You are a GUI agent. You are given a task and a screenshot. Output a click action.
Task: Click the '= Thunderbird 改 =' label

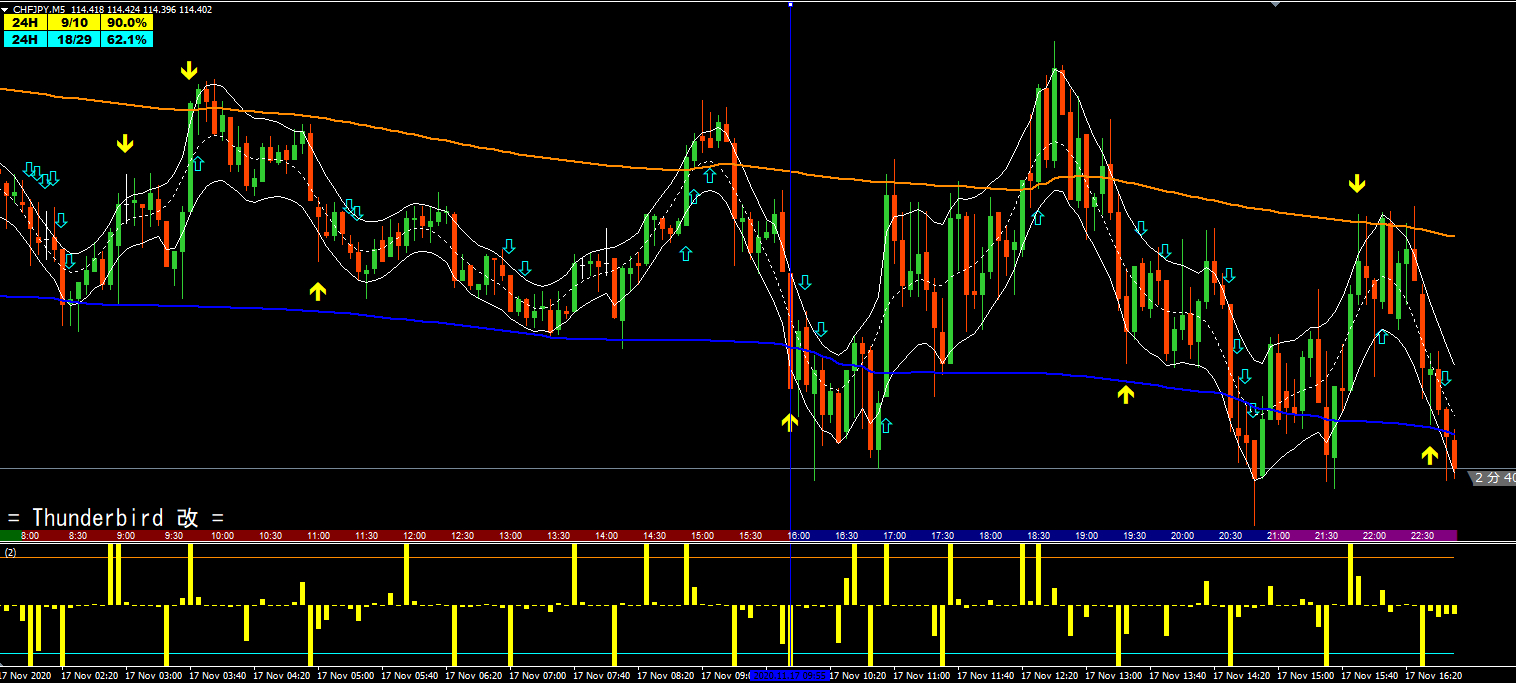[x=116, y=517]
